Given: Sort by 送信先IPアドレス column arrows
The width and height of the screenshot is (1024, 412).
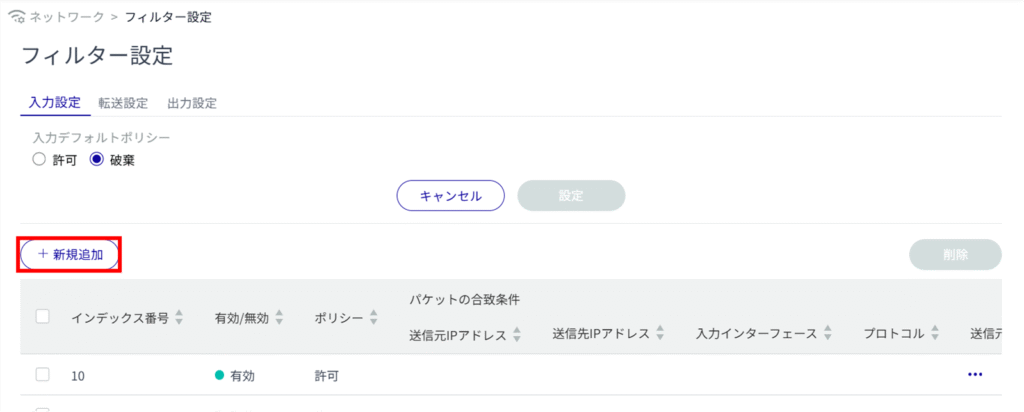Looking at the screenshot, I should click(x=661, y=333).
